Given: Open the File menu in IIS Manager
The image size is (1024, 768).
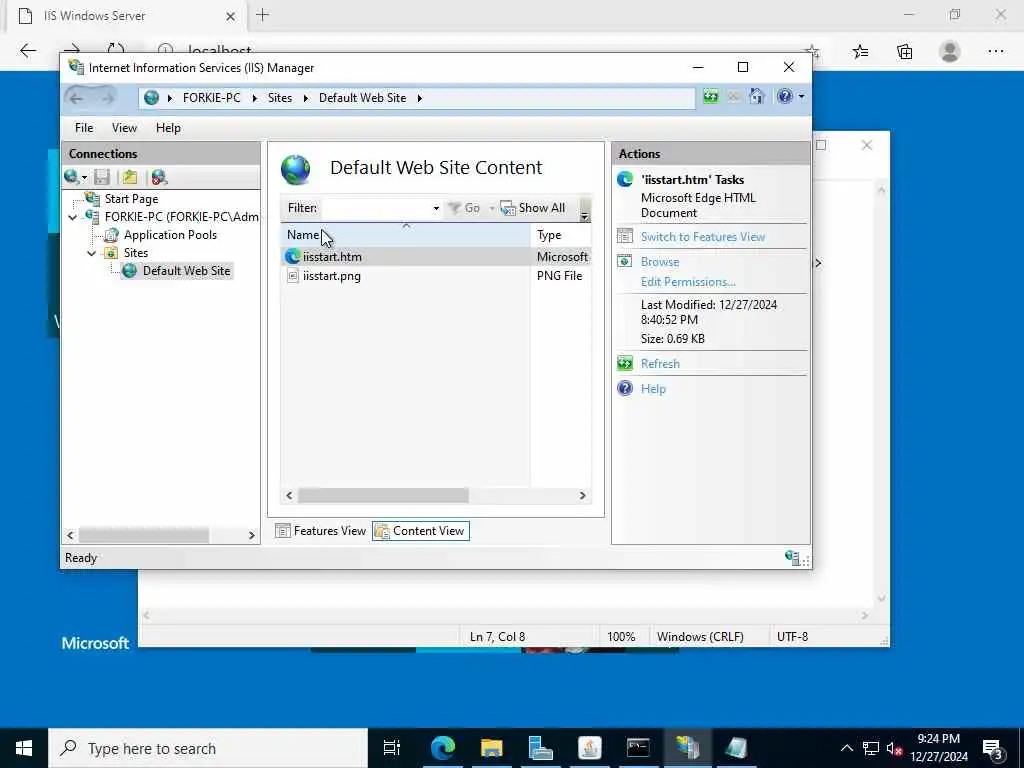Looking at the screenshot, I should click(x=84, y=128).
